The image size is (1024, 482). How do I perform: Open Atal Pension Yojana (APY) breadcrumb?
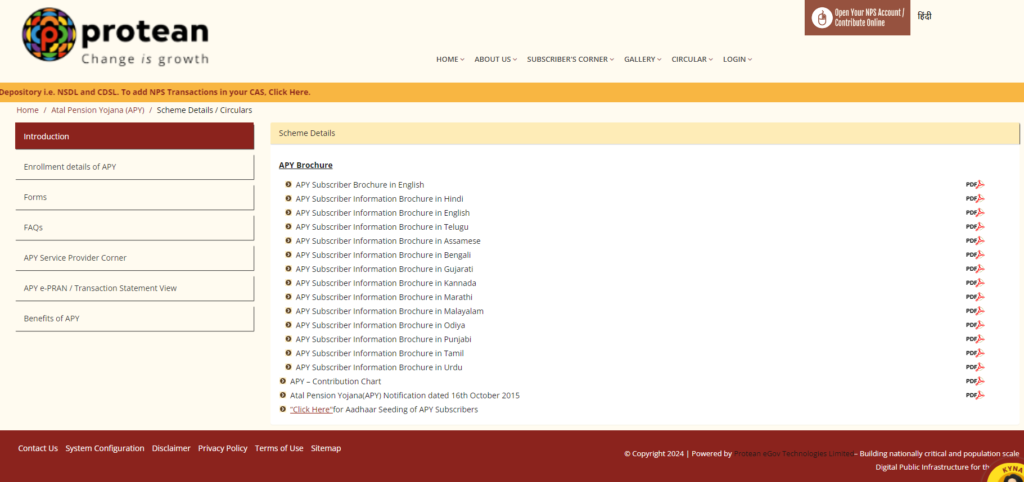click(97, 110)
